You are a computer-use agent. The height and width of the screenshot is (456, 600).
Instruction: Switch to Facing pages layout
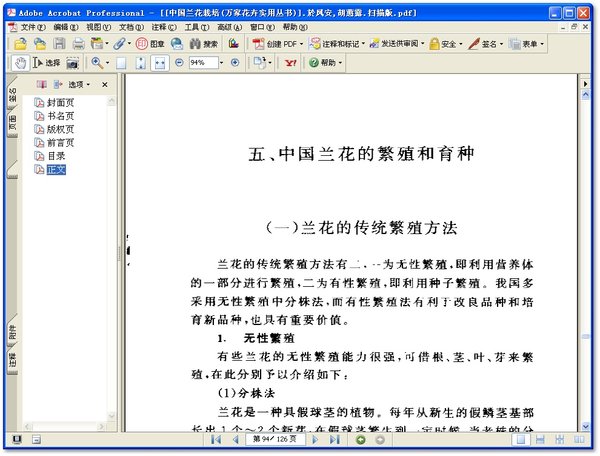tap(579, 440)
